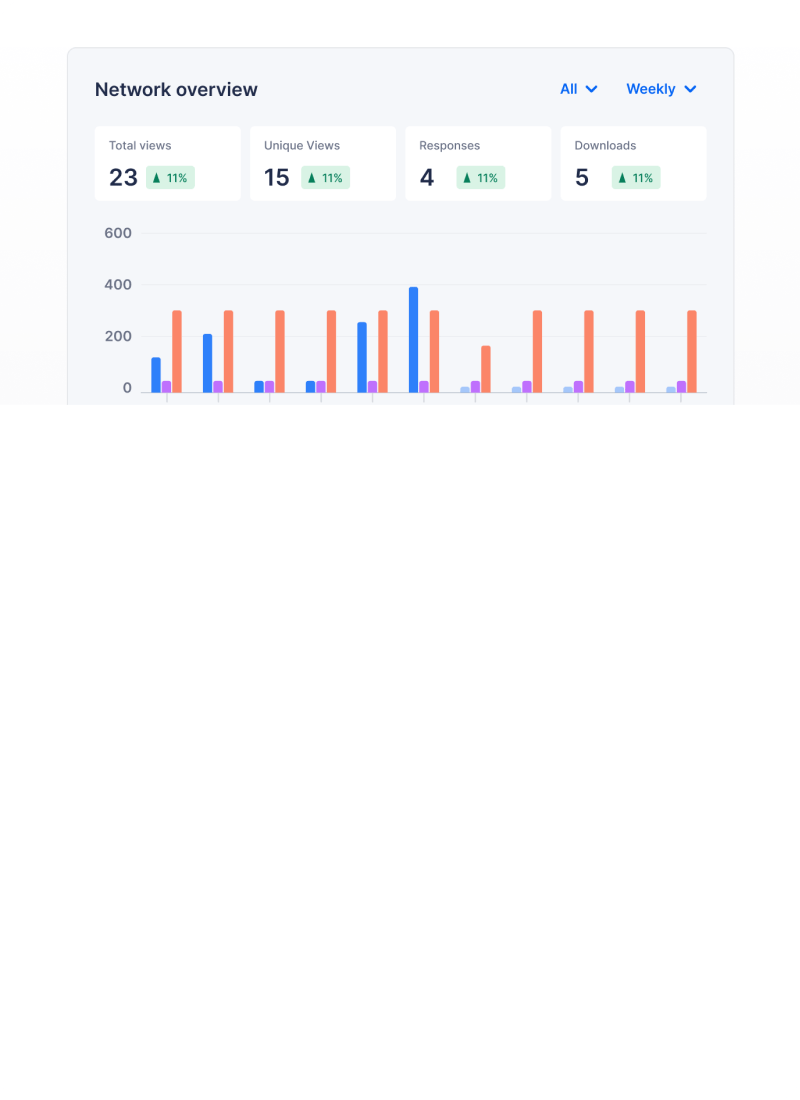
Task: Select the Downloads stat card
Action: (633, 163)
